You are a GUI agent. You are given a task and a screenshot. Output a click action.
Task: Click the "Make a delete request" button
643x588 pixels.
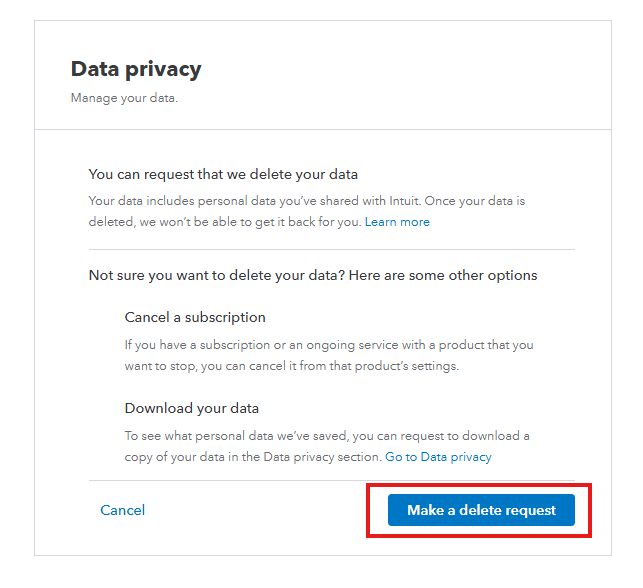(x=481, y=510)
